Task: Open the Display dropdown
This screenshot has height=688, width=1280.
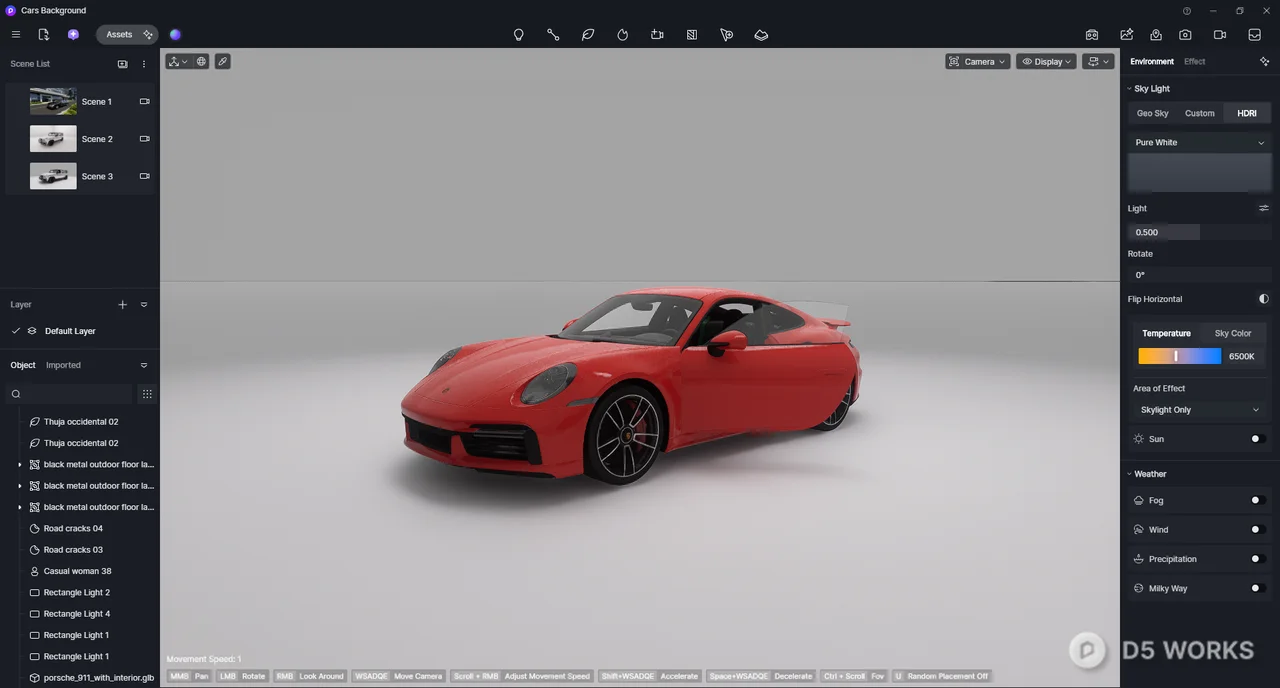Action: click(1046, 61)
